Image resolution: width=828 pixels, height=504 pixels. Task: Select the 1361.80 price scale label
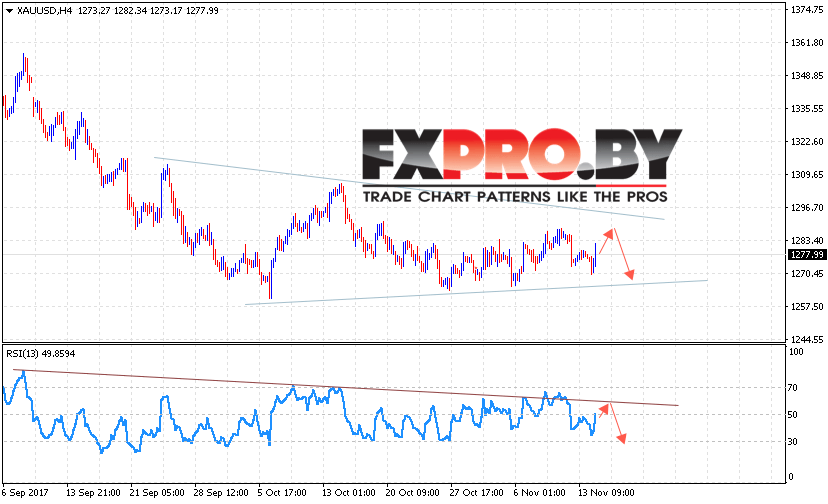(x=807, y=43)
